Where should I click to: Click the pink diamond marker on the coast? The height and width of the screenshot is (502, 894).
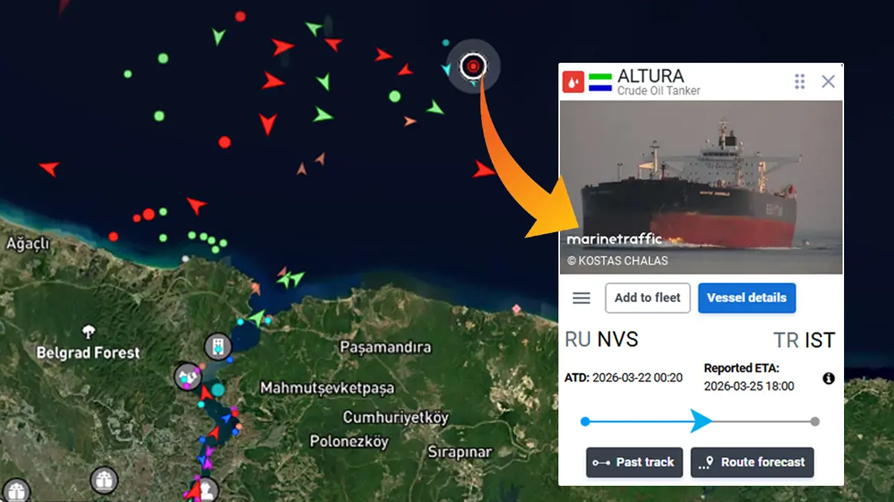tap(517, 309)
